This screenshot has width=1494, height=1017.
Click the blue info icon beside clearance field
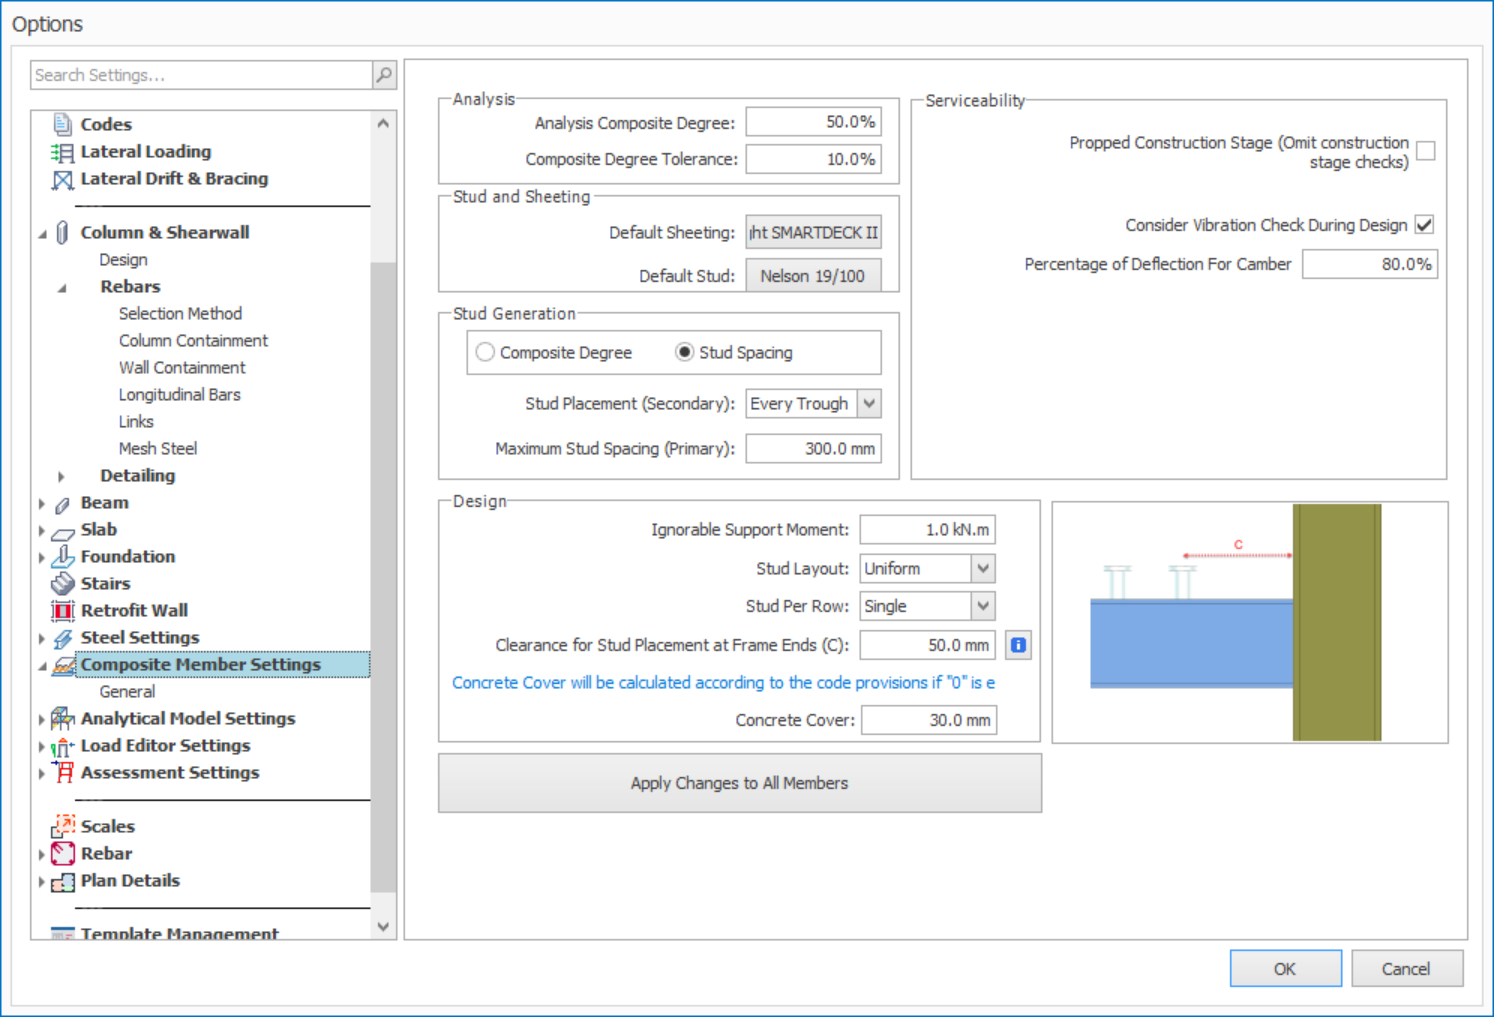pos(1018,645)
